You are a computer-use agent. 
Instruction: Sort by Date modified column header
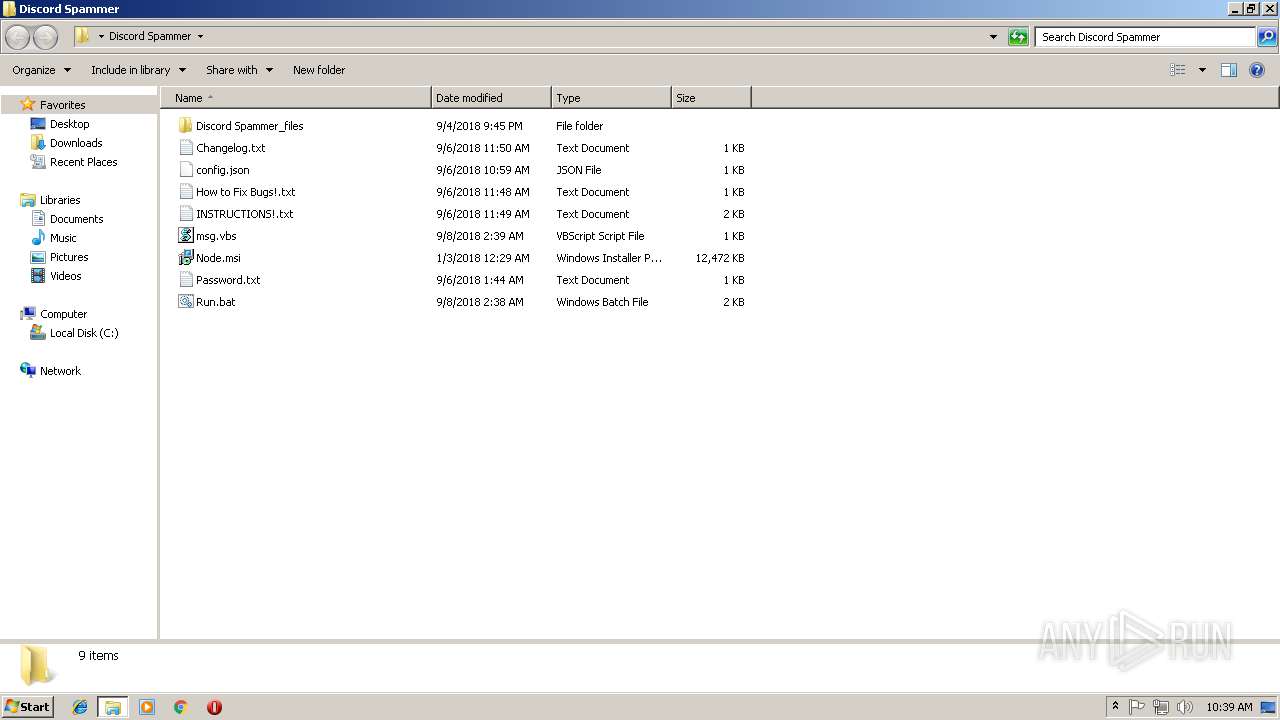coord(491,98)
